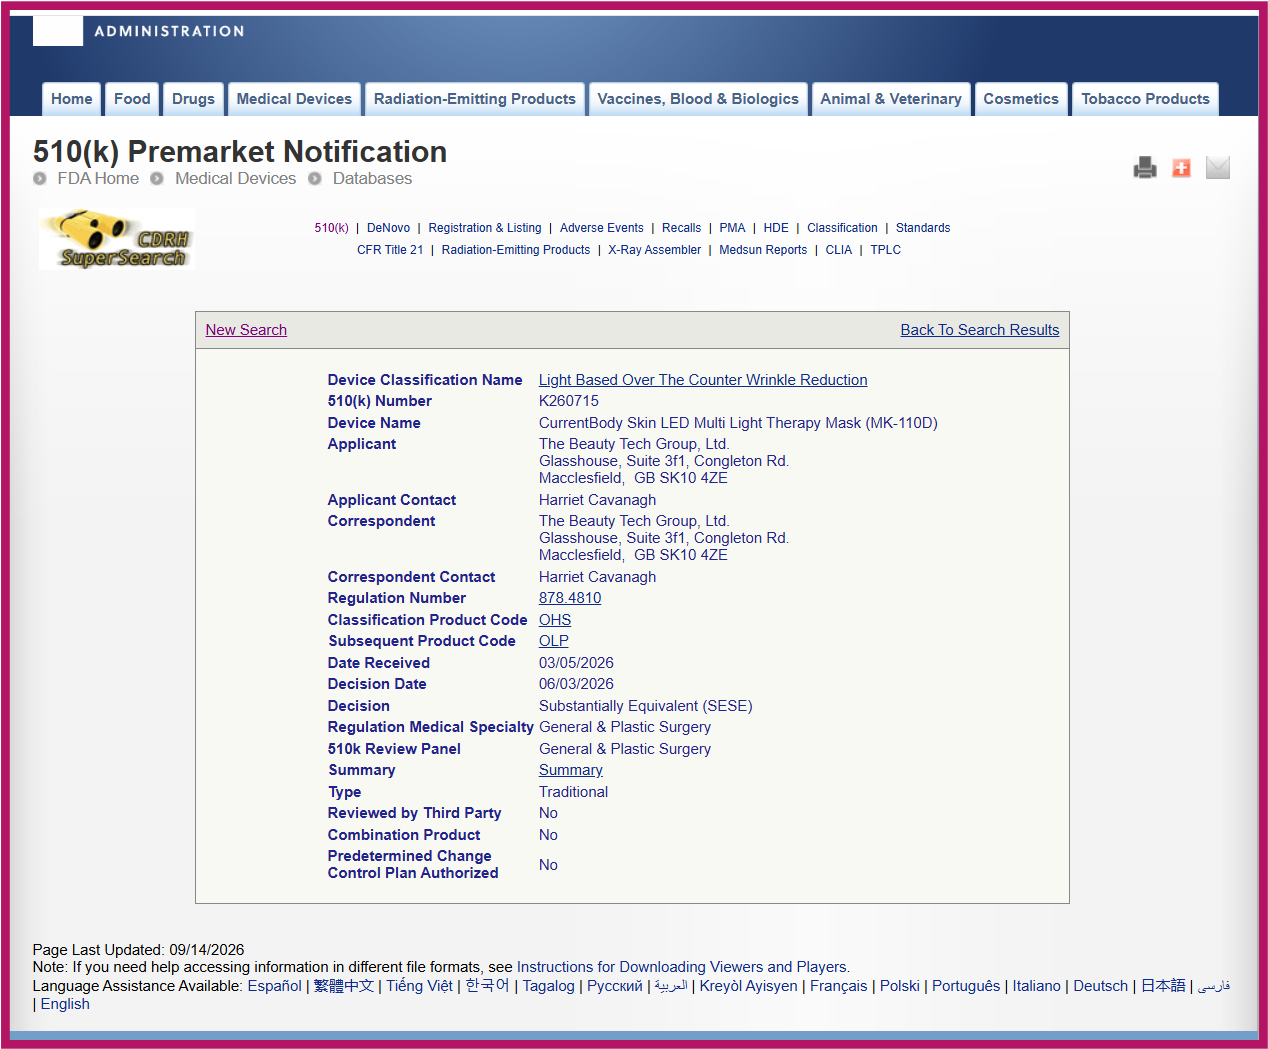Viewport: 1268px width, 1049px height.
Task: Open the Food tab
Action: 132,99
